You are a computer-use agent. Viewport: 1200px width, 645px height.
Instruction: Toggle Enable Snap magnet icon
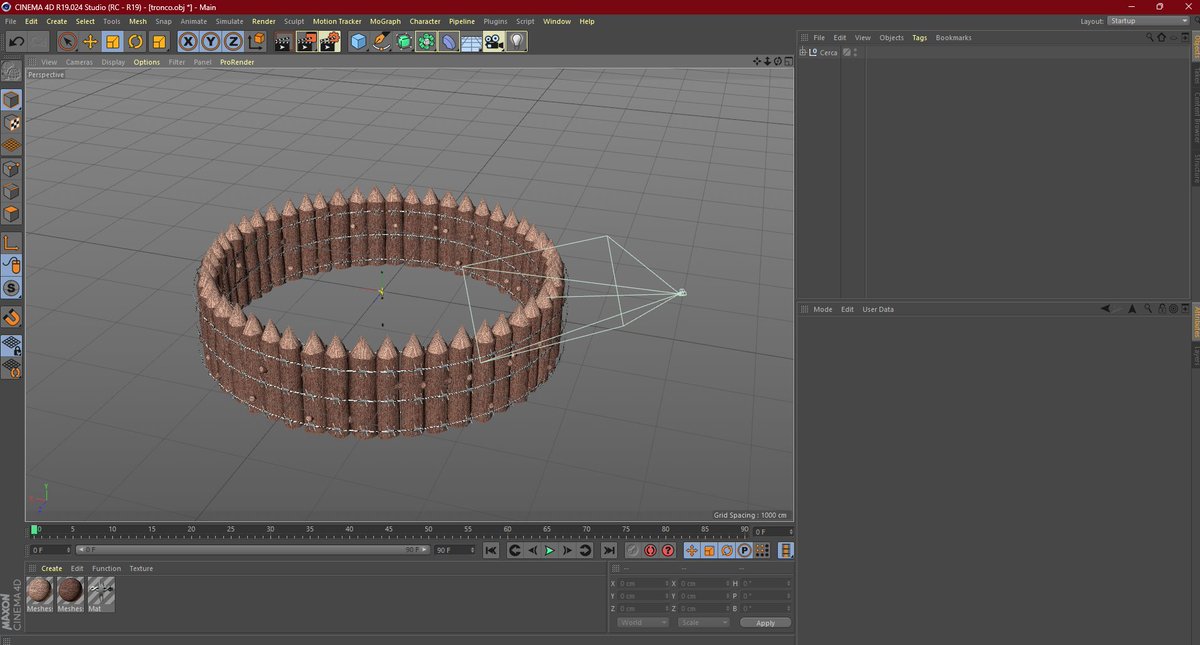pos(11,318)
